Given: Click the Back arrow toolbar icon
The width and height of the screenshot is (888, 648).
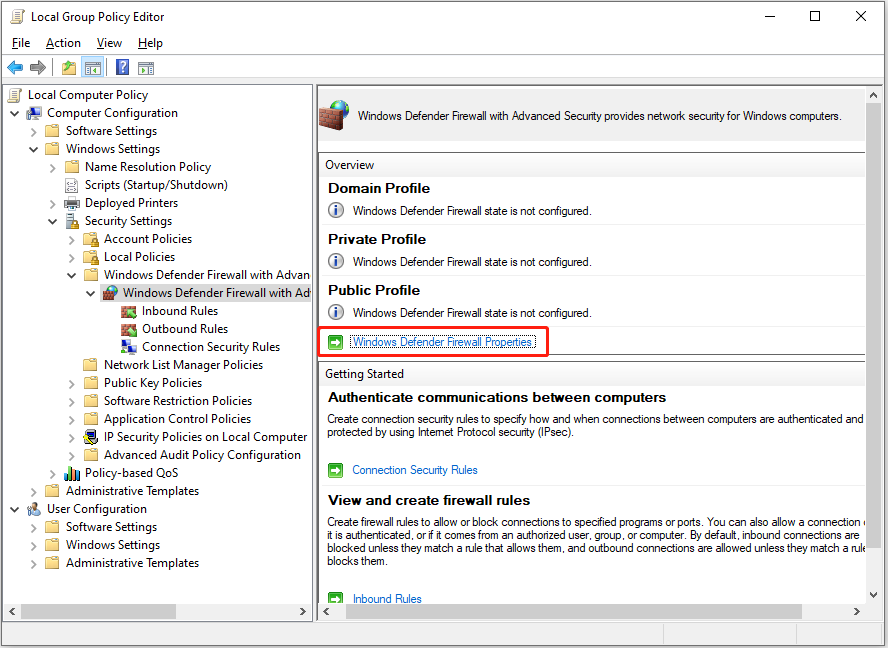Looking at the screenshot, I should [15, 68].
